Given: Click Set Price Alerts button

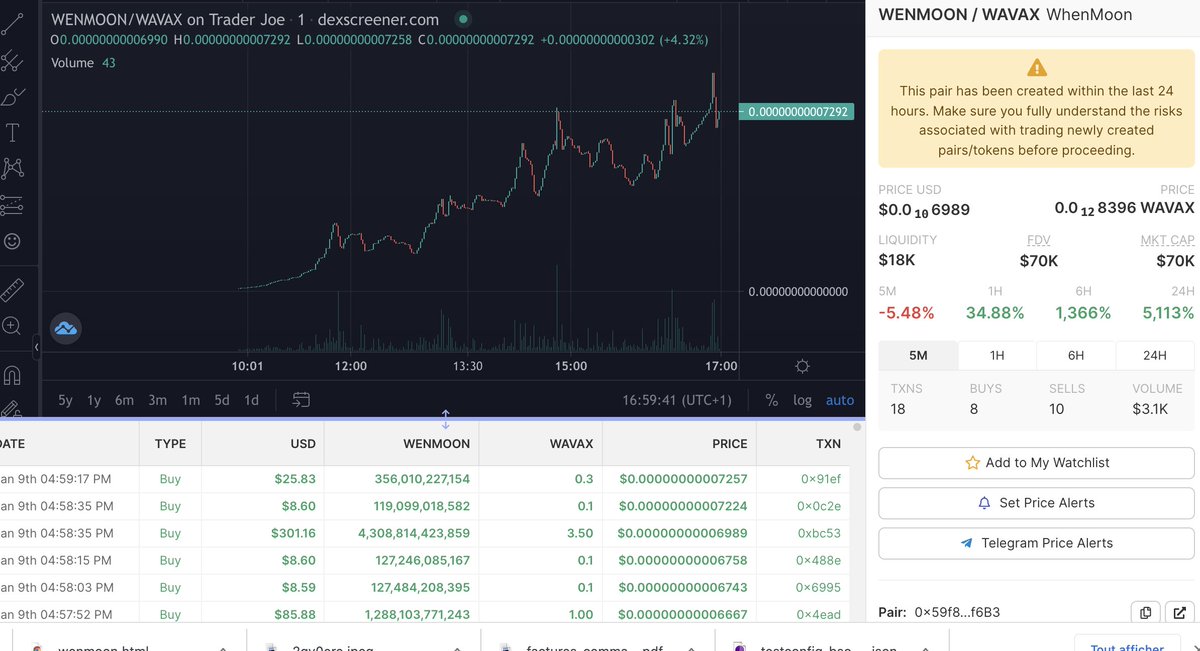Looking at the screenshot, I should click(1036, 503).
